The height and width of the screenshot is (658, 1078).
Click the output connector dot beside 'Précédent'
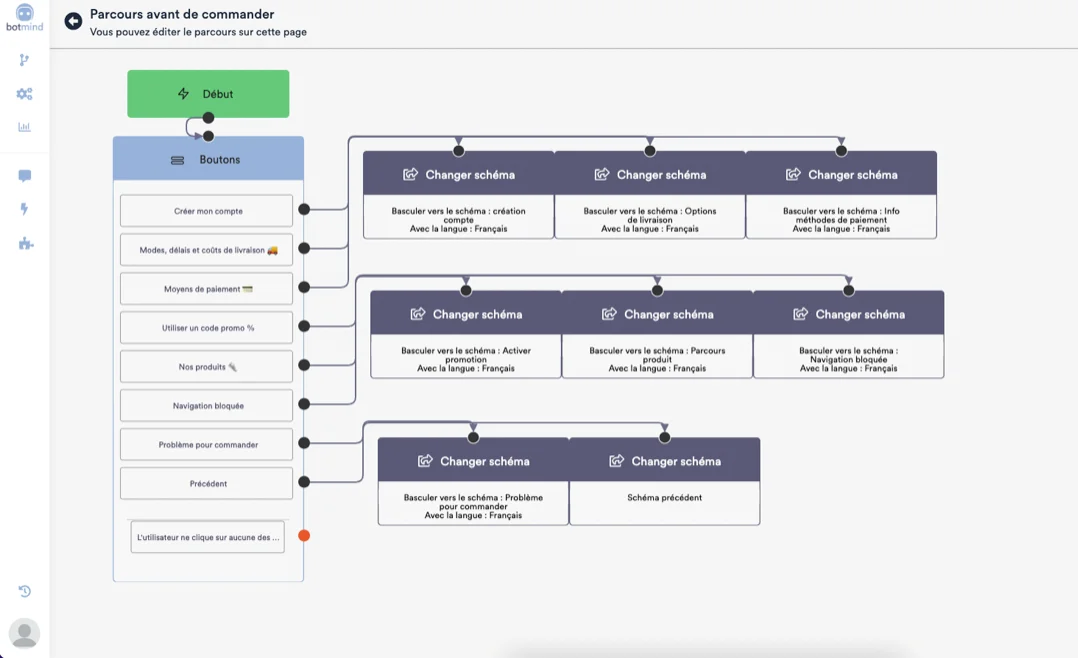click(x=304, y=482)
